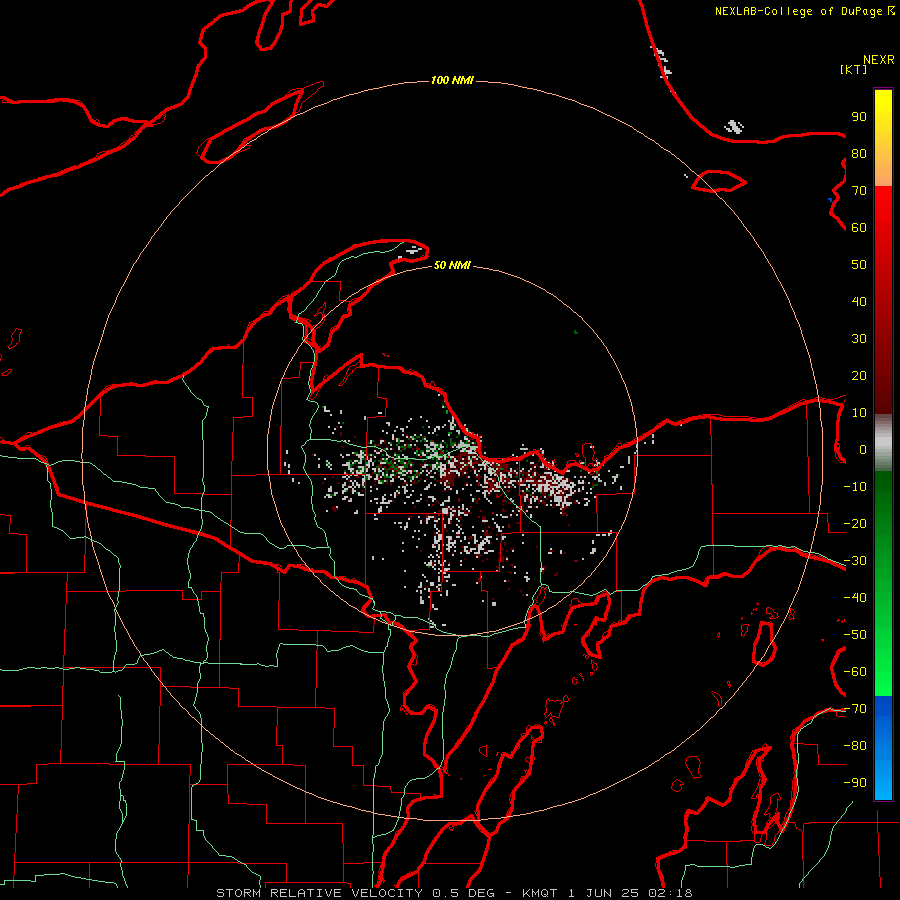Click the "STORM RELATIVE VELOCITY" caption text
This screenshot has width=900, height=900.
point(319,893)
